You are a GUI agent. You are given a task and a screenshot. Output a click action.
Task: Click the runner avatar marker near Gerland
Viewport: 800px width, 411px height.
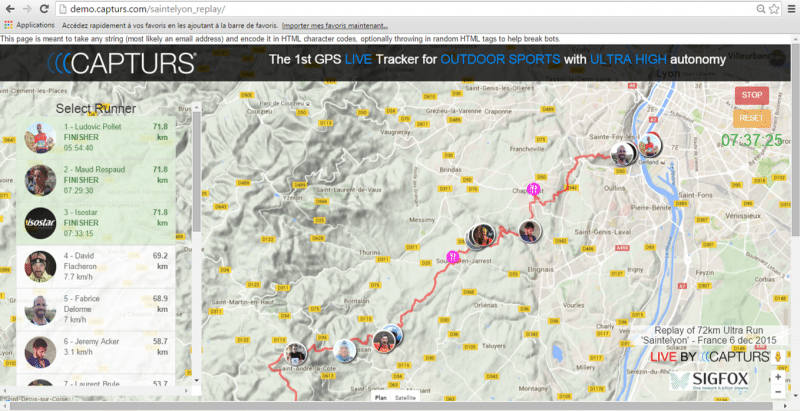[649, 144]
